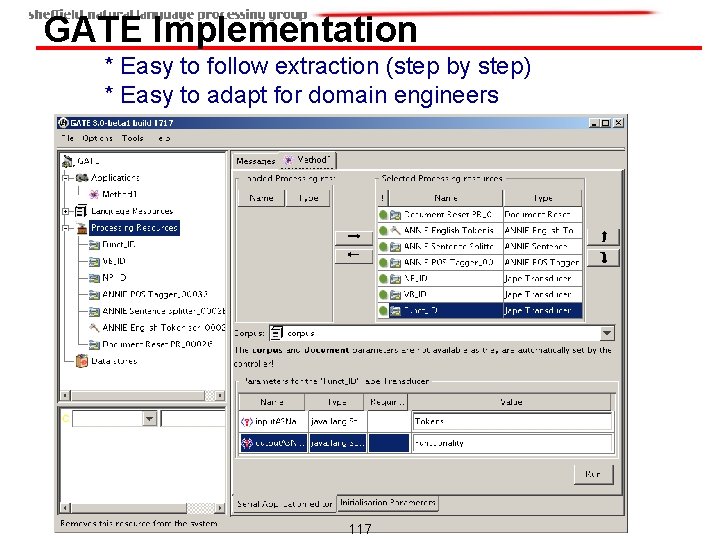This screenshot has width=720, height=540.
Task: Toggle green status of Document Reset row
Action: pos(383,214)
